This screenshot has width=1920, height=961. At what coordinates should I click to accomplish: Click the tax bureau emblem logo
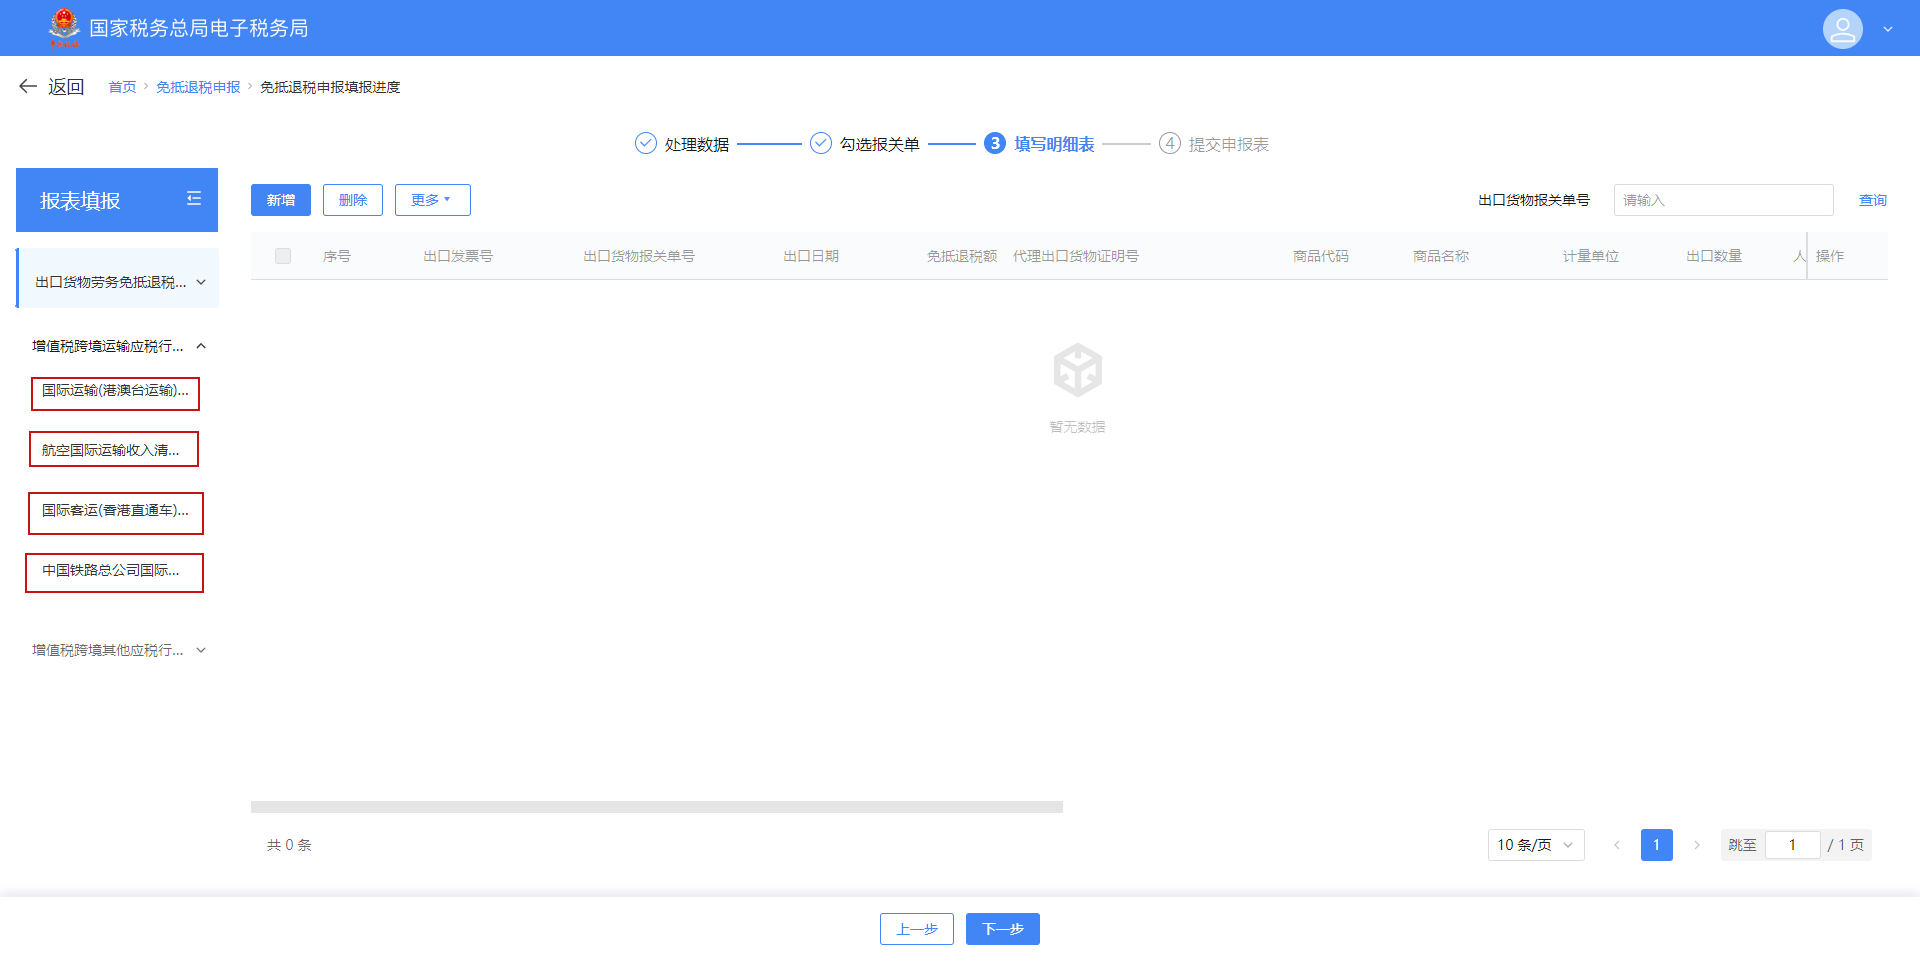tap(64, 27)
